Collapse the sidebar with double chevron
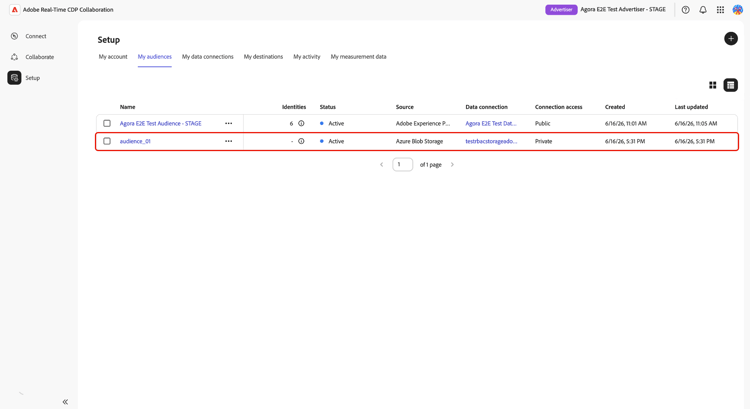The height and width of the screenshot is (409, 750). (x=65, y=402)
